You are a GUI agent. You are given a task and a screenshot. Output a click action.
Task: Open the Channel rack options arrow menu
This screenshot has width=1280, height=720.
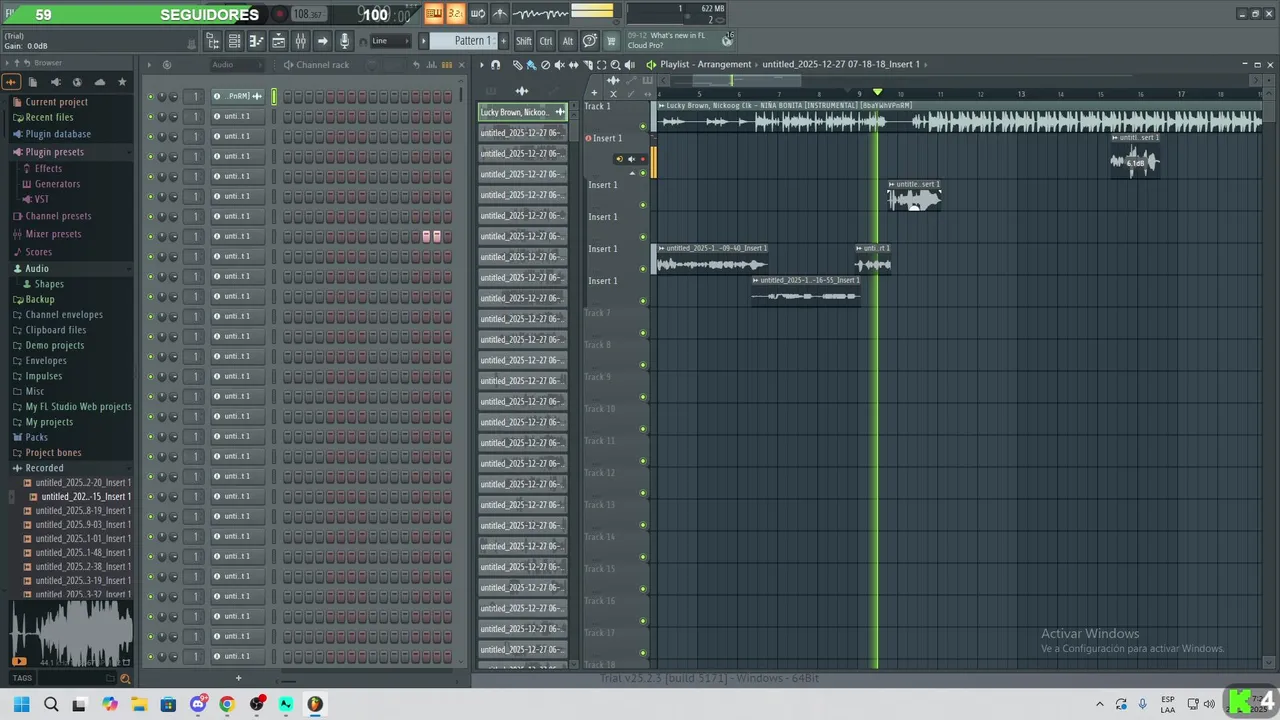(149, 65)
